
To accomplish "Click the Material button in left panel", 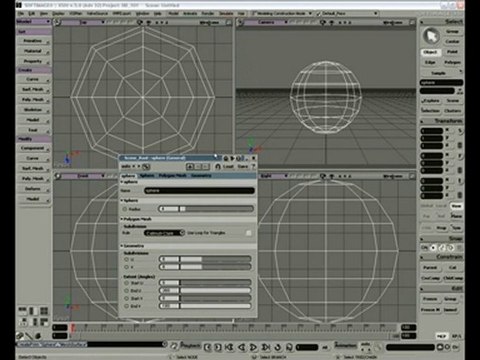I will pyautogui.click(x=33, y=51).
